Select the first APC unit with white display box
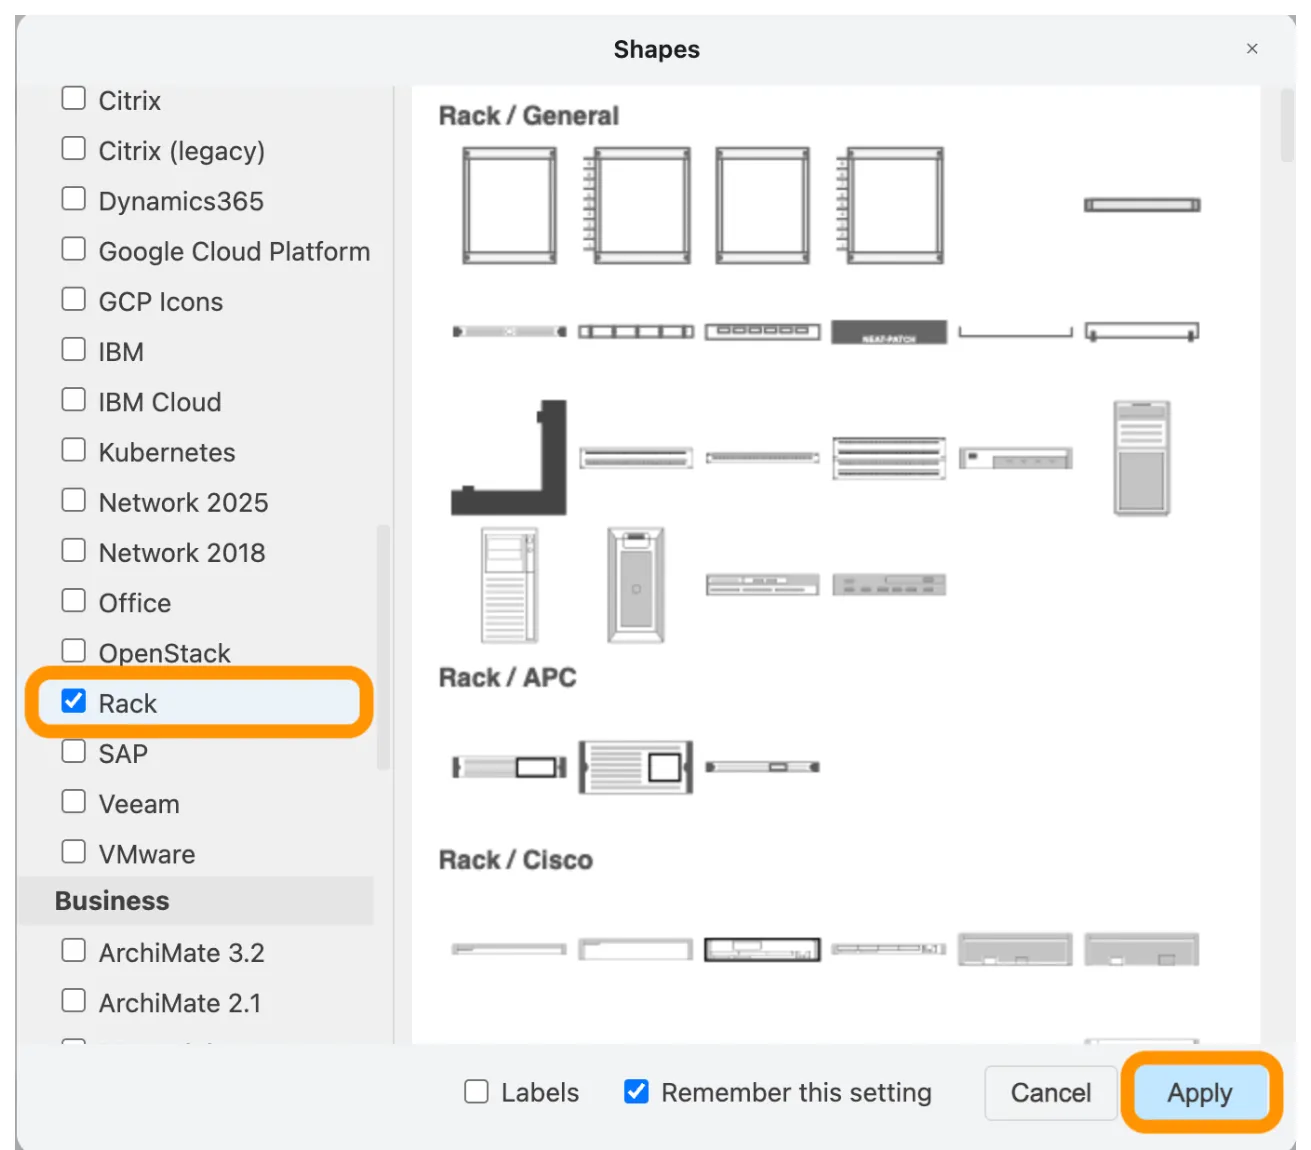 [509, 767]
